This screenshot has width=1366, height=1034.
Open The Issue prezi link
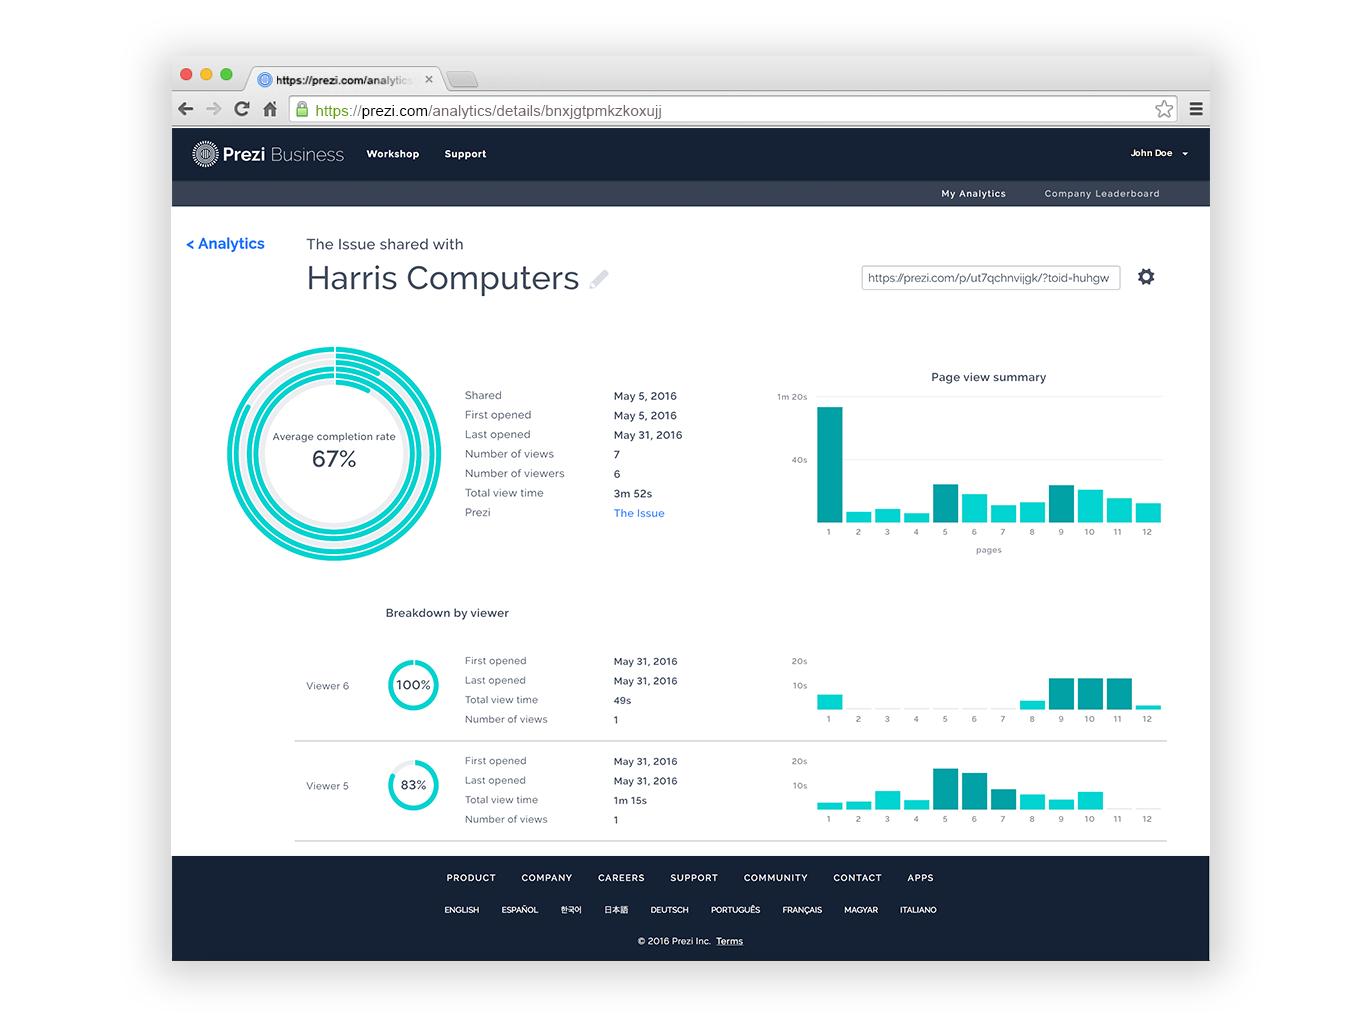(639, 513)
